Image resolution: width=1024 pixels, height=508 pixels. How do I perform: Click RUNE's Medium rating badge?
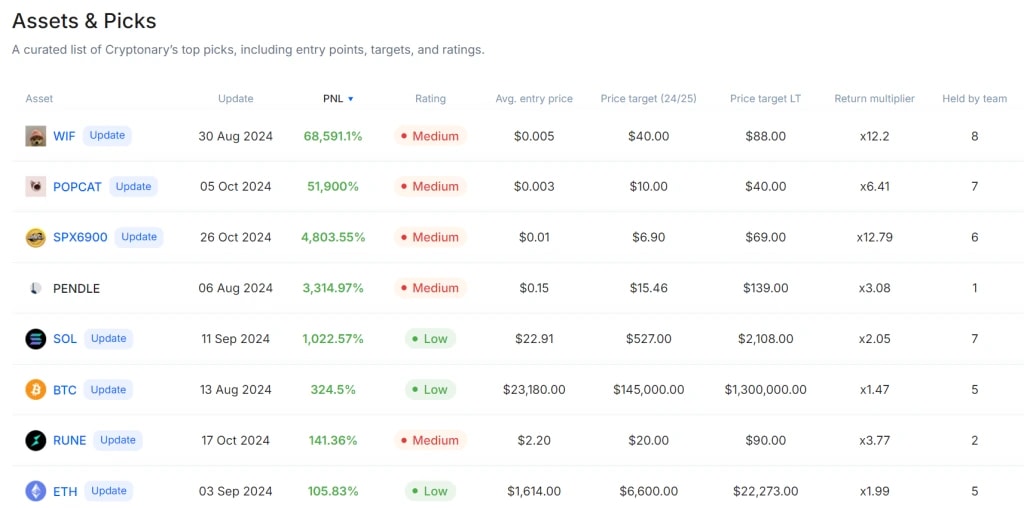pos(430,440)
